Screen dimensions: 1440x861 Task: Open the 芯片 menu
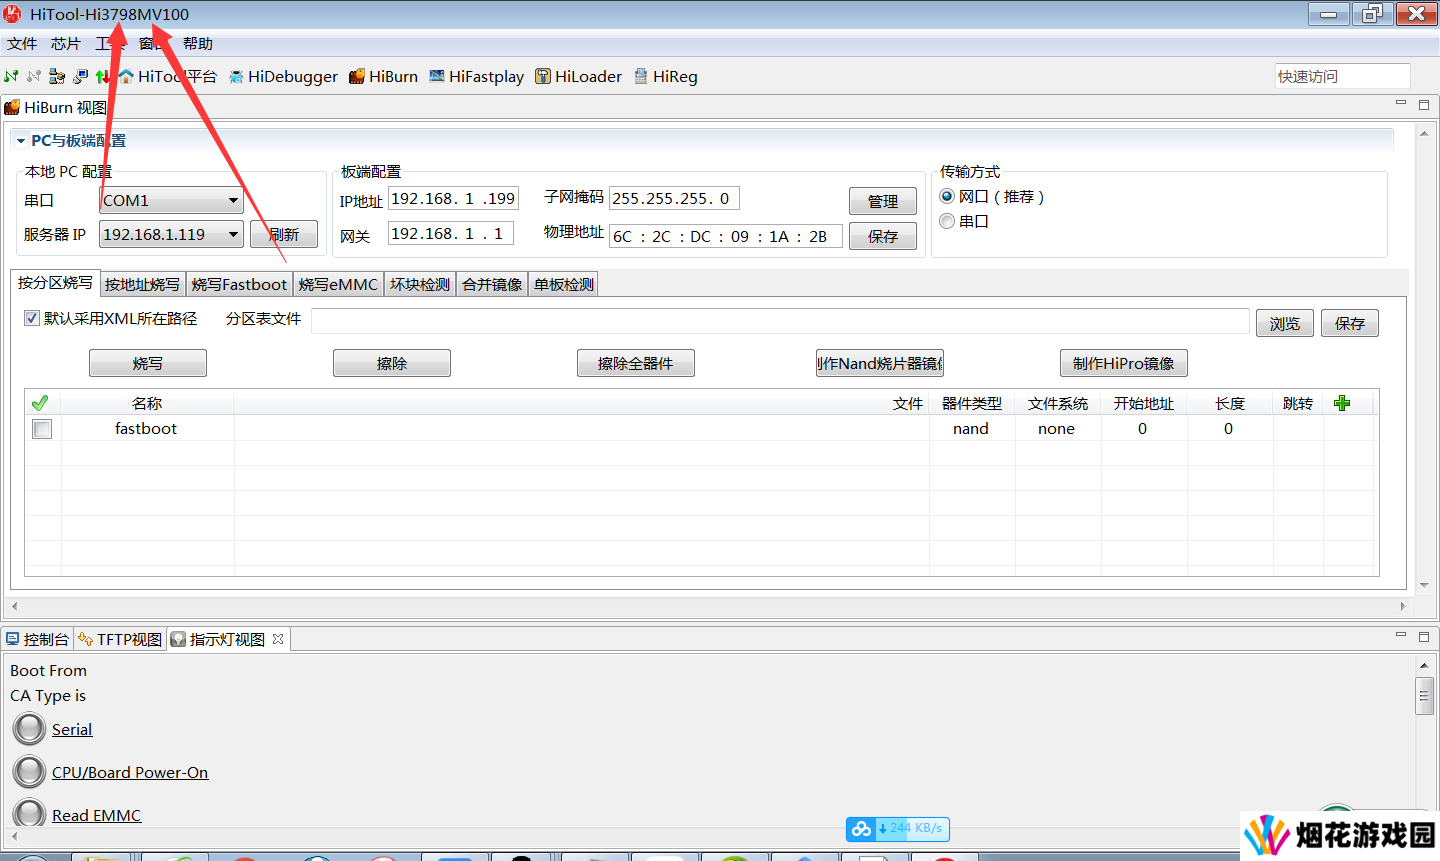(x=66, y=44)
